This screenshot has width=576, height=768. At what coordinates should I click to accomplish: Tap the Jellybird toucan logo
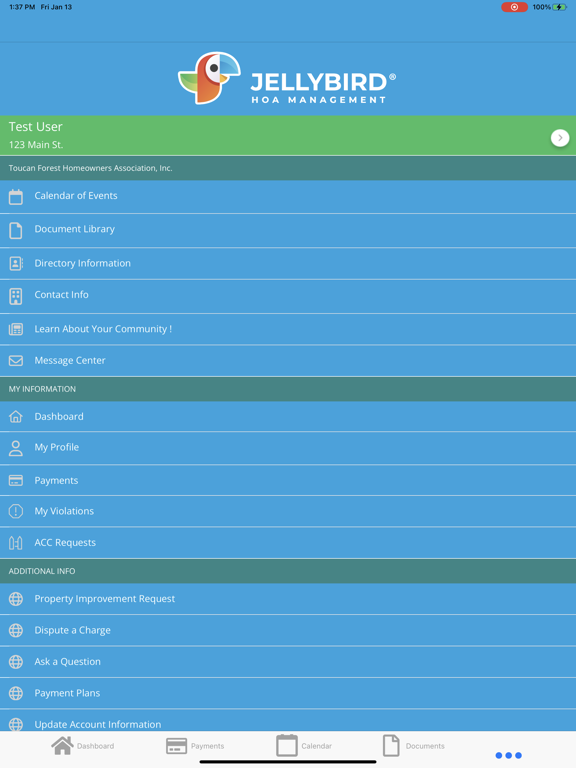pos(209,78)
